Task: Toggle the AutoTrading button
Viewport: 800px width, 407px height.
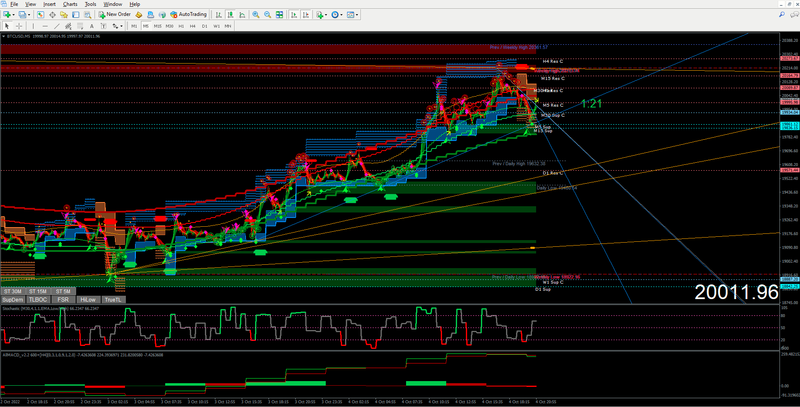Action: [x=188, y=15]
